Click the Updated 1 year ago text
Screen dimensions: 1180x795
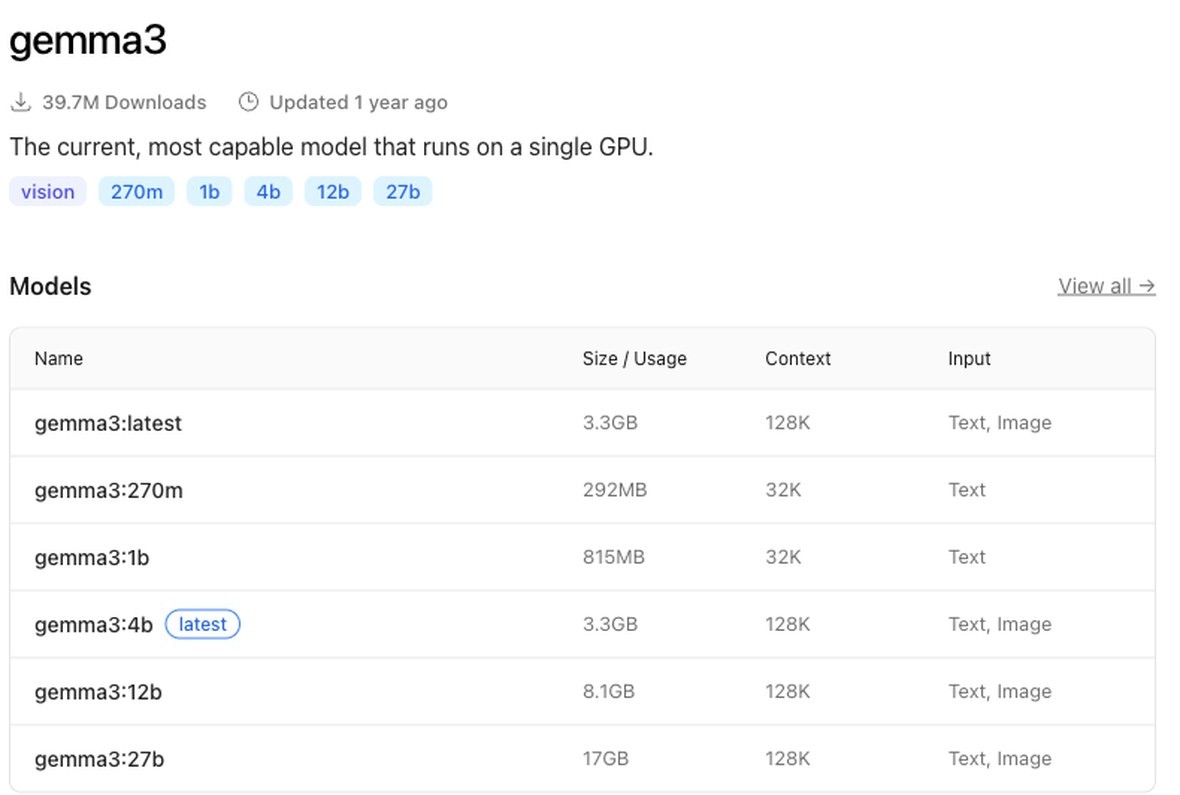click(358, 102)
